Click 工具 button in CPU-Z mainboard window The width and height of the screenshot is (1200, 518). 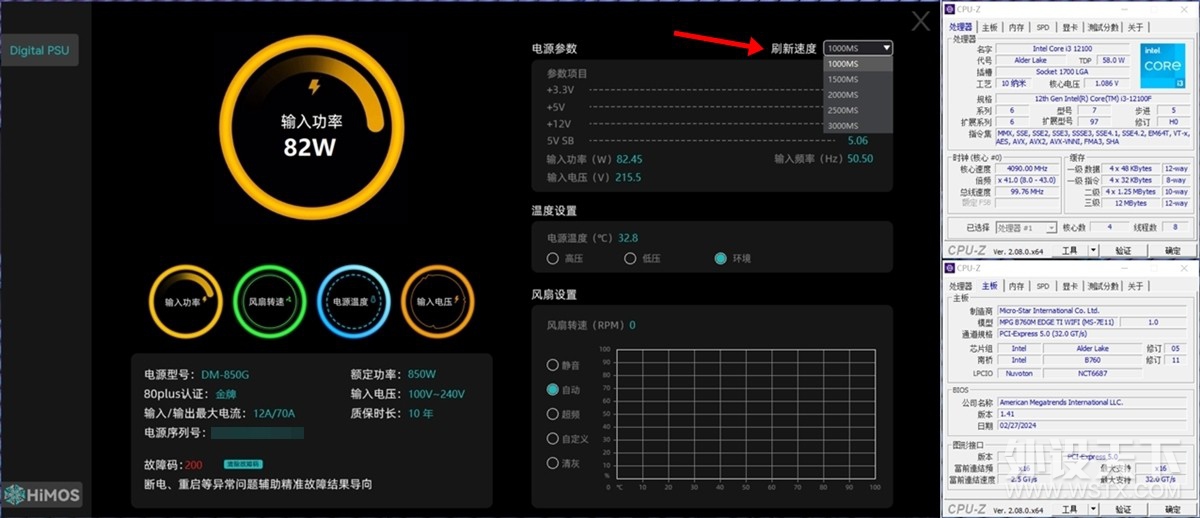coord(1069,508)
